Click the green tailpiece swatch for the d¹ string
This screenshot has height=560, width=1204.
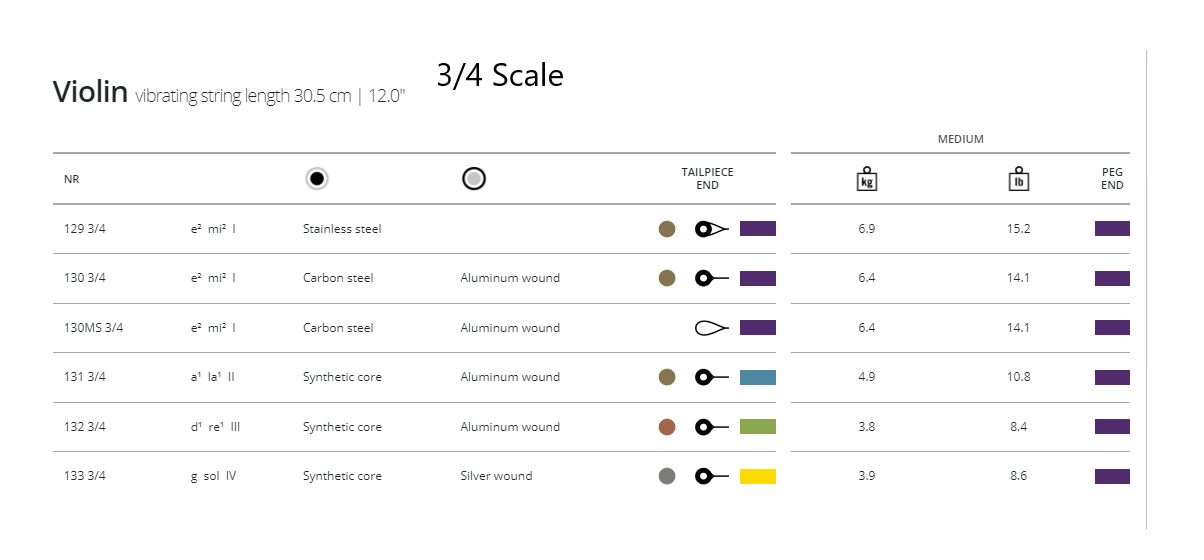(x=757, y=427)
